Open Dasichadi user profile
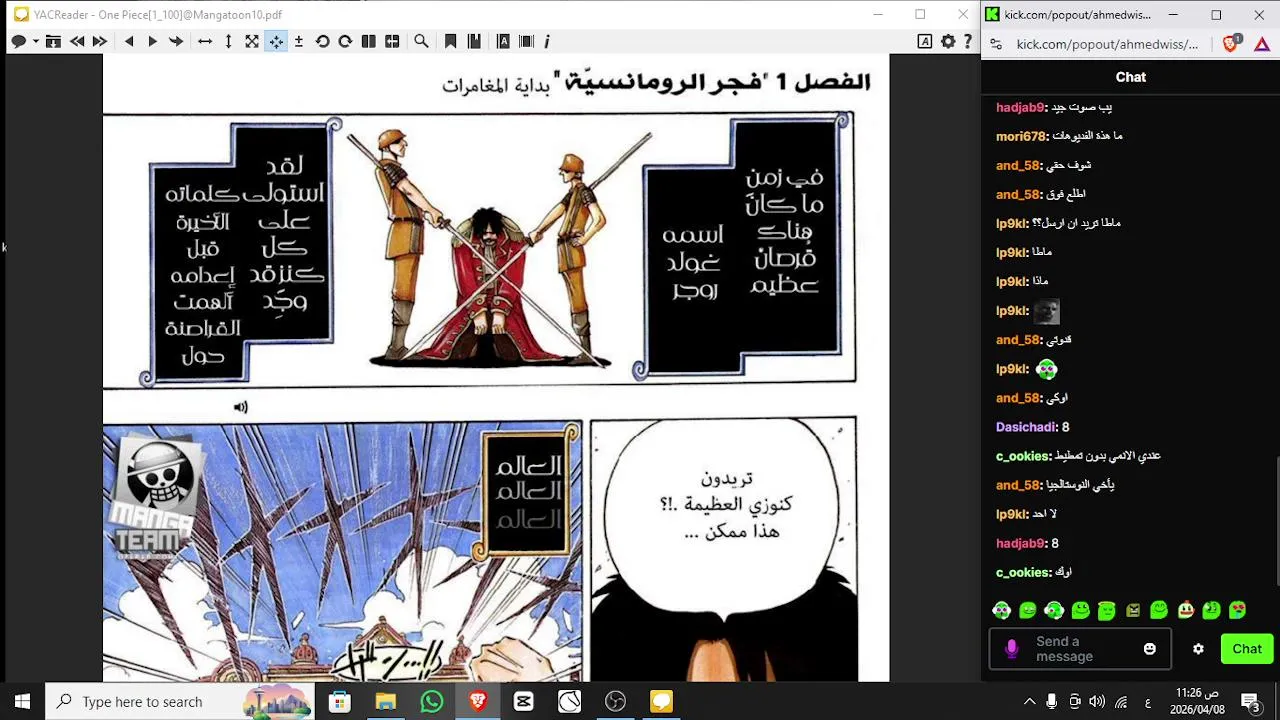This screenshot has height=720, width=1280. coord(1027,427)
